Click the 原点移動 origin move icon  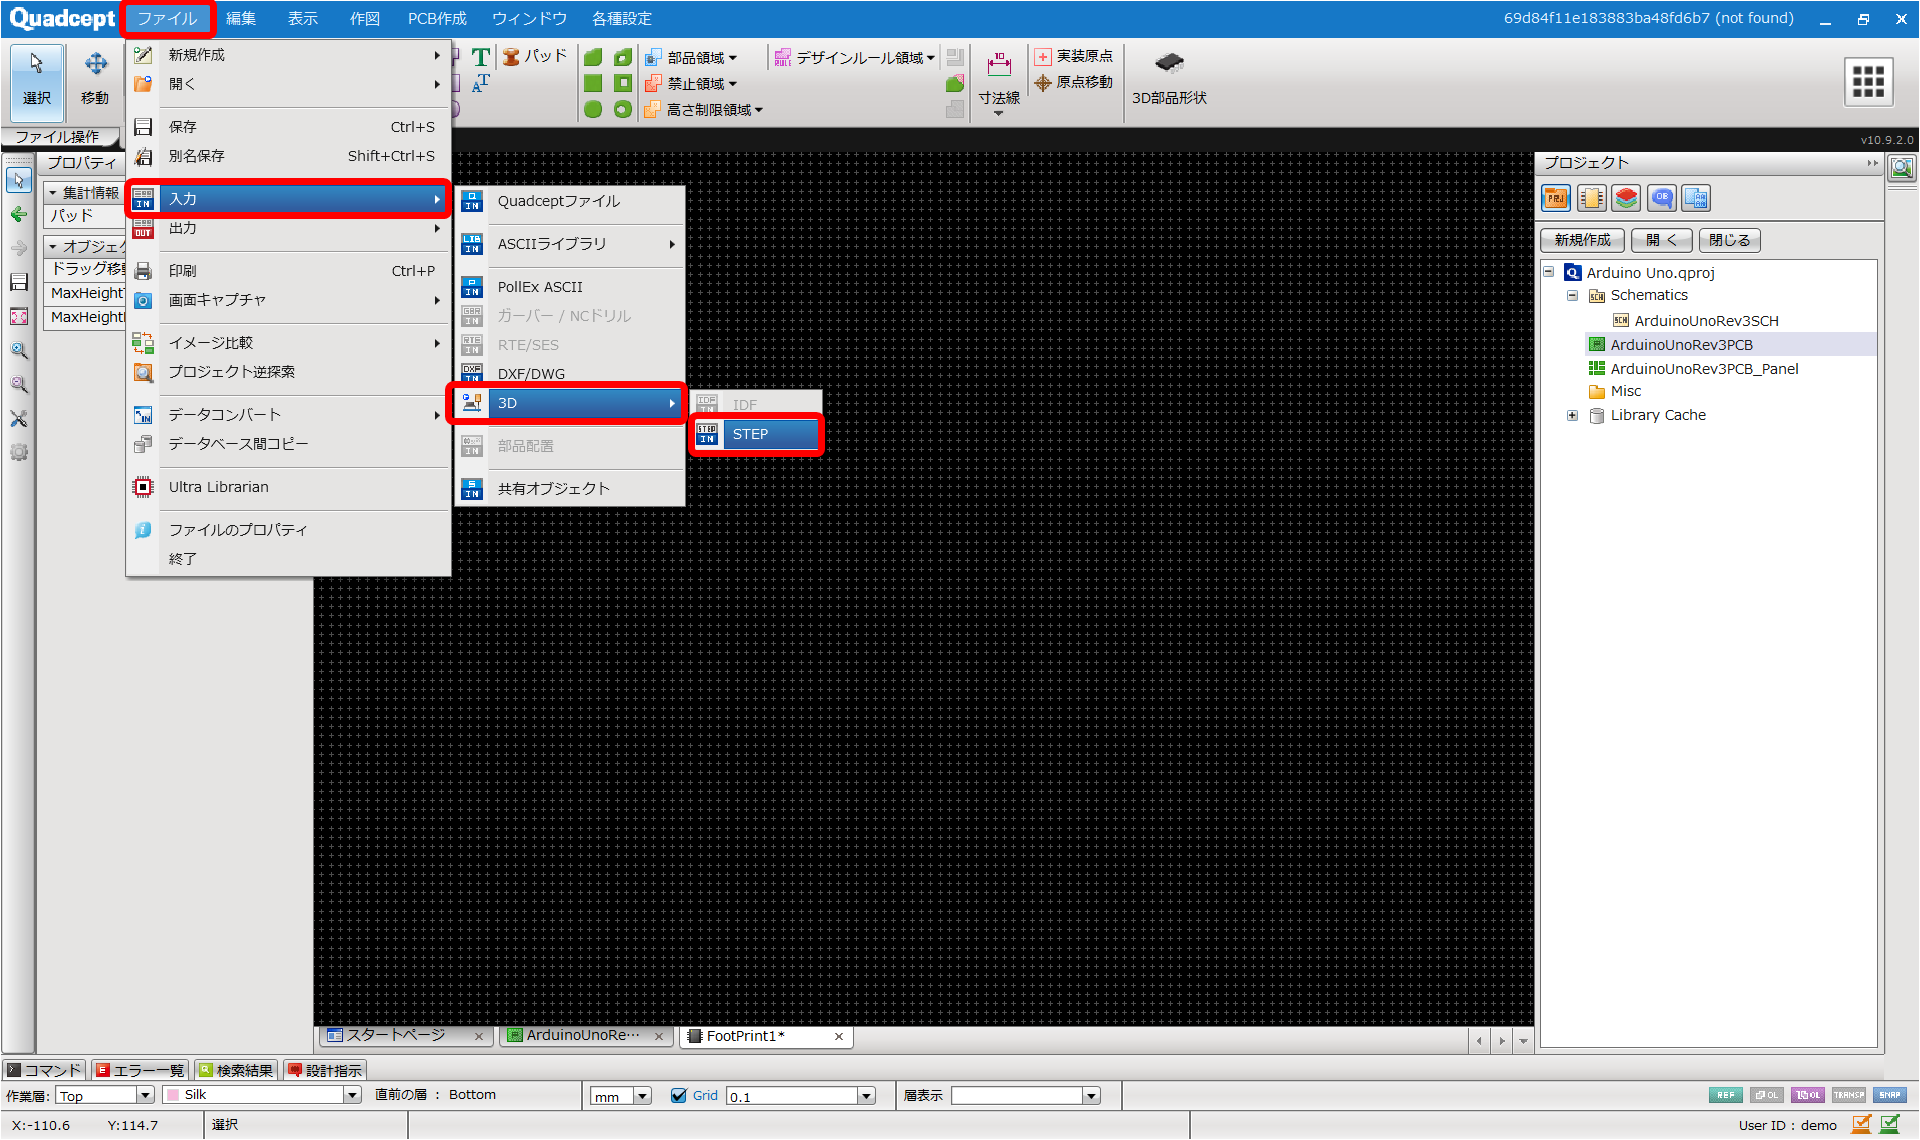[1043, 83]
